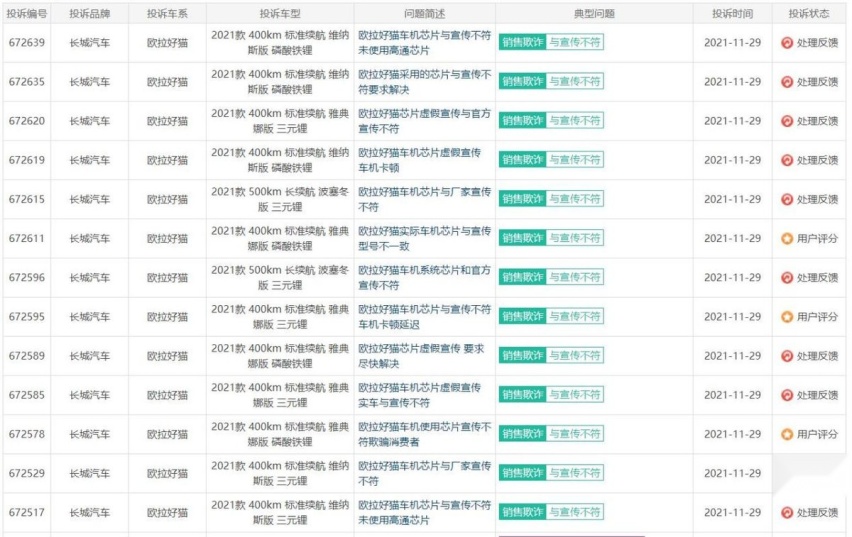Click 长城汽车 brand in row 672639
Viewport: 852px width, 537px height.
(90, 42)
